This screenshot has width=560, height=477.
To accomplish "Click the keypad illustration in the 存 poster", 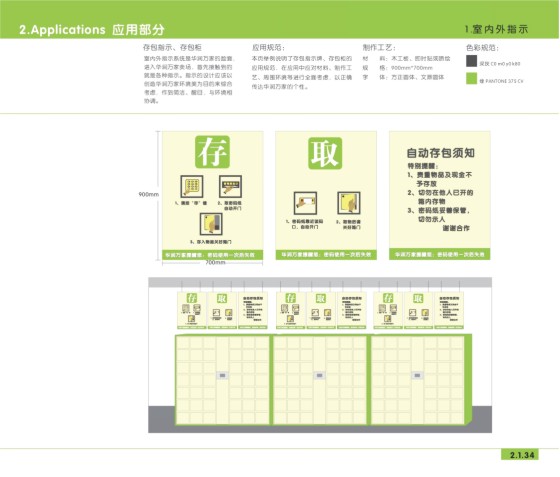I will coord(192,186).
